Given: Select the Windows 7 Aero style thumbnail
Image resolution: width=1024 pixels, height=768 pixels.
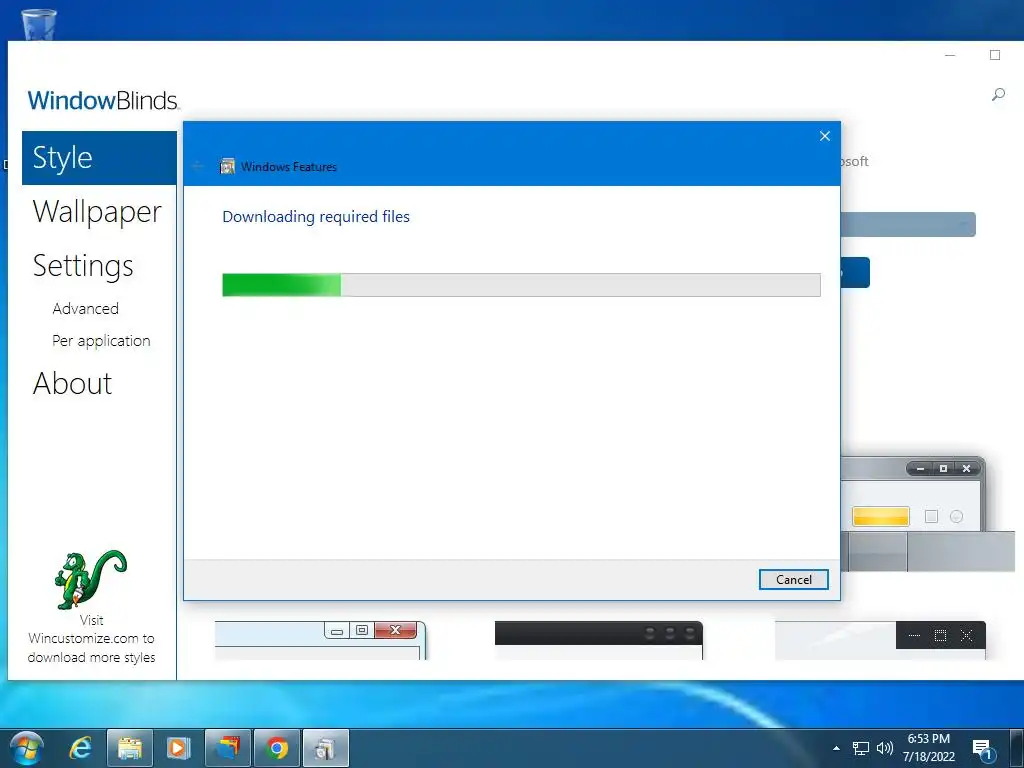Looking at the screenshot, I should coord(321,640).
